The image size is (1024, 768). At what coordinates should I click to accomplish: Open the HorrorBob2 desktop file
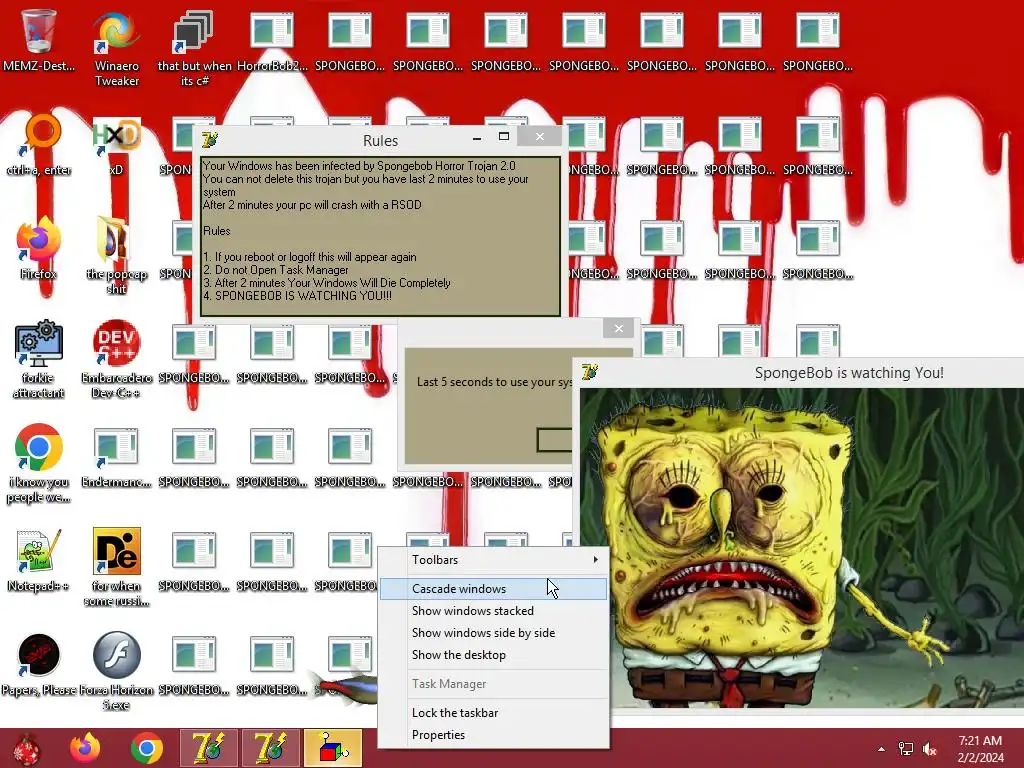click(x=272, y=40)
